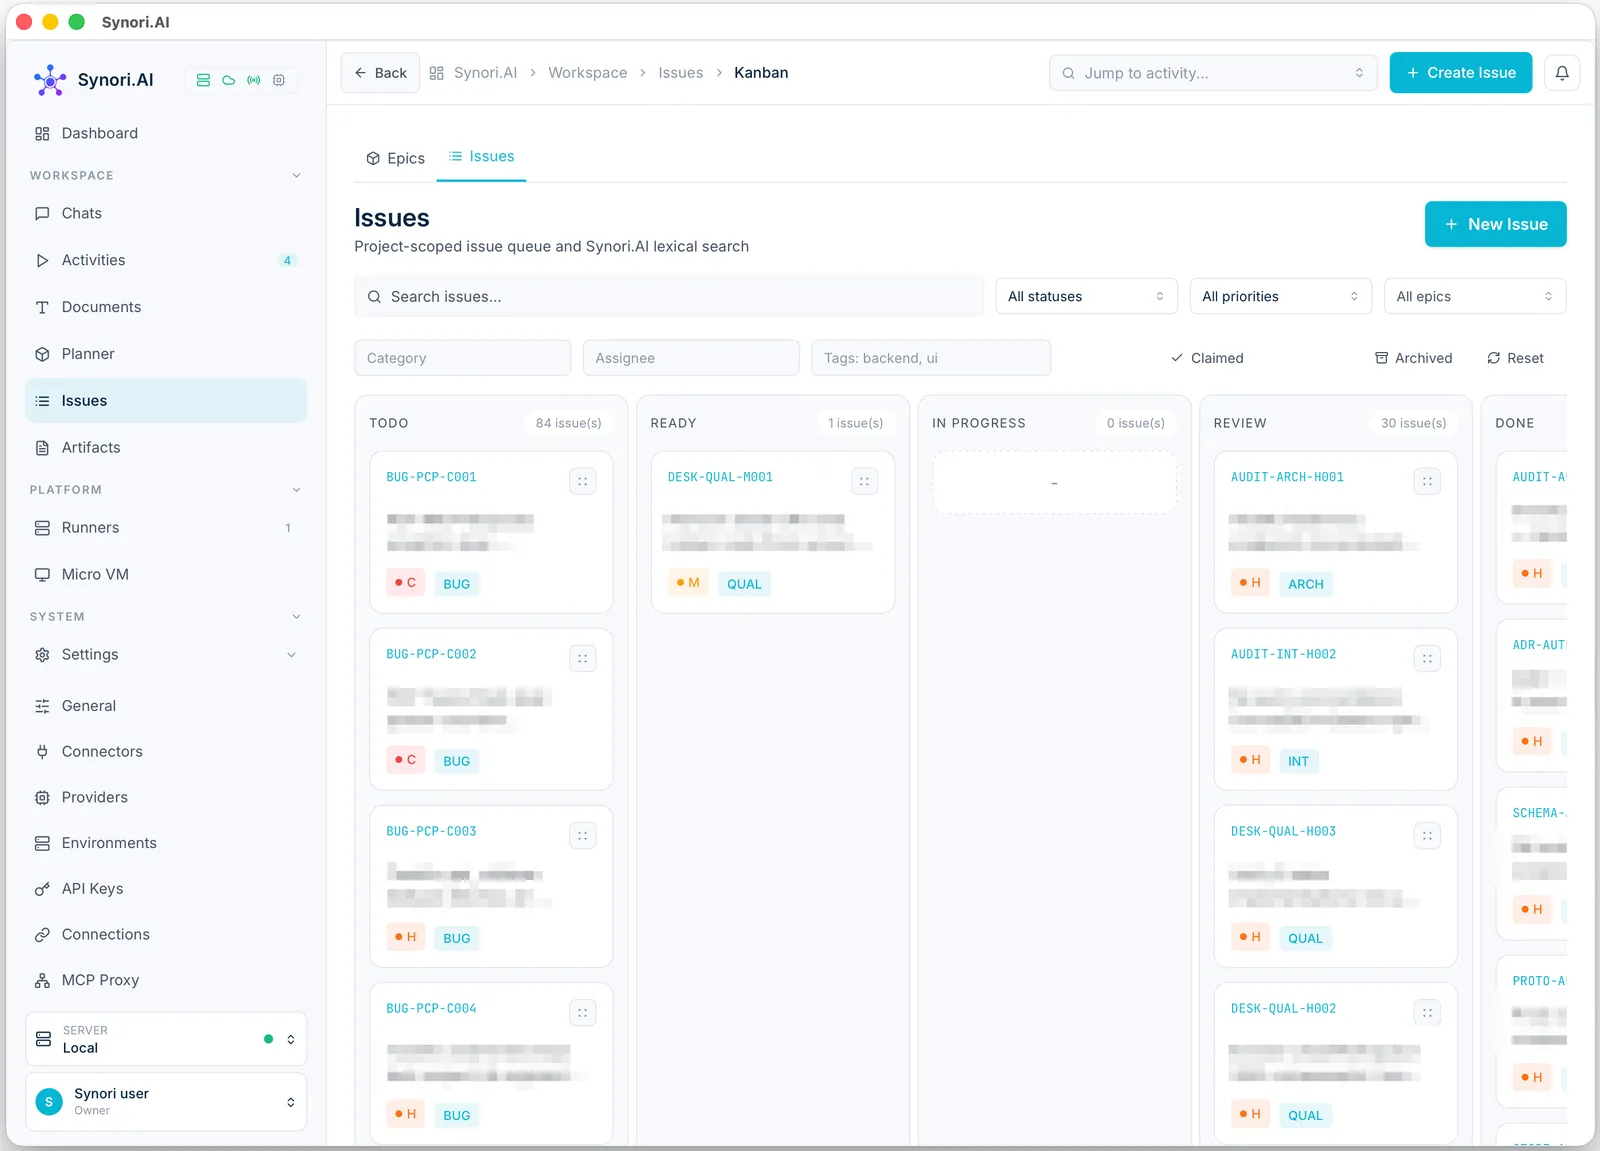Click the Search issues field
The image size is (1600, 1151).
coord(669,296)
